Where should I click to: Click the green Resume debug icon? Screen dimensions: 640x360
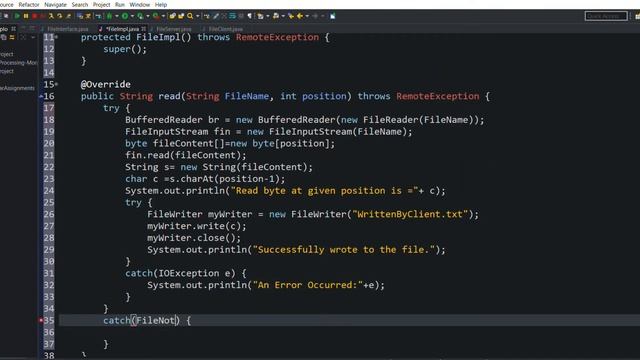(x=17, y=16)
